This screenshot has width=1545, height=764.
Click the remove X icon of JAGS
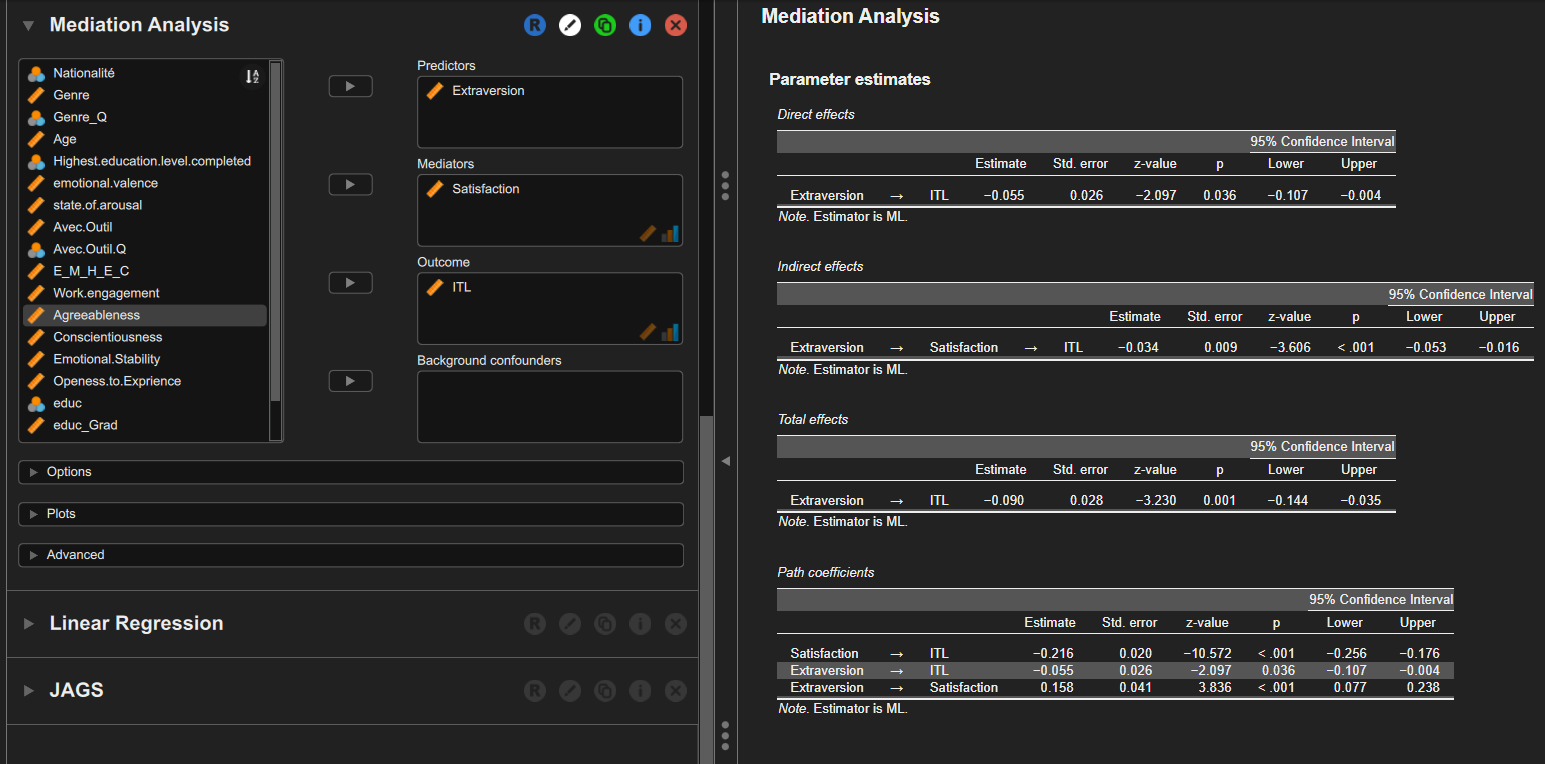coord(676,691)
